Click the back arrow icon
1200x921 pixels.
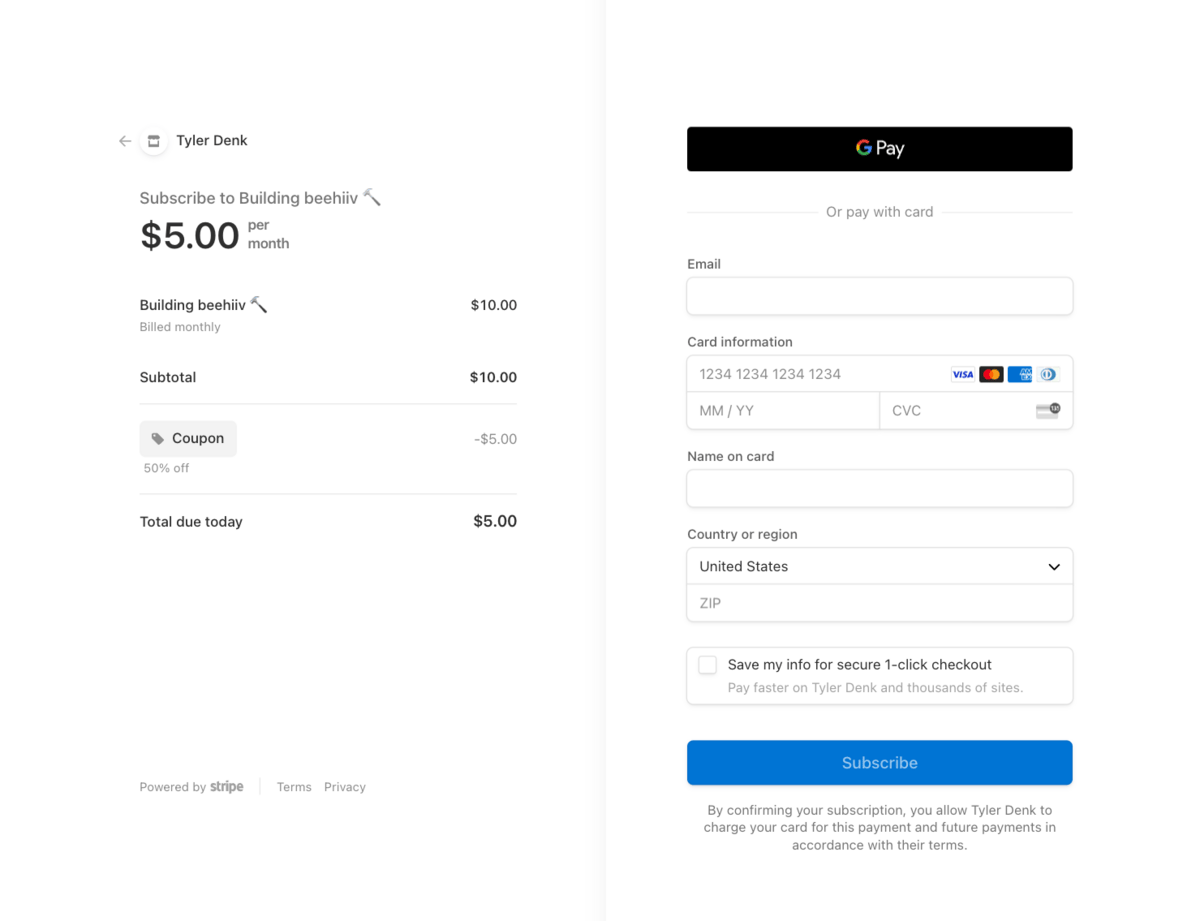(125, 141)
